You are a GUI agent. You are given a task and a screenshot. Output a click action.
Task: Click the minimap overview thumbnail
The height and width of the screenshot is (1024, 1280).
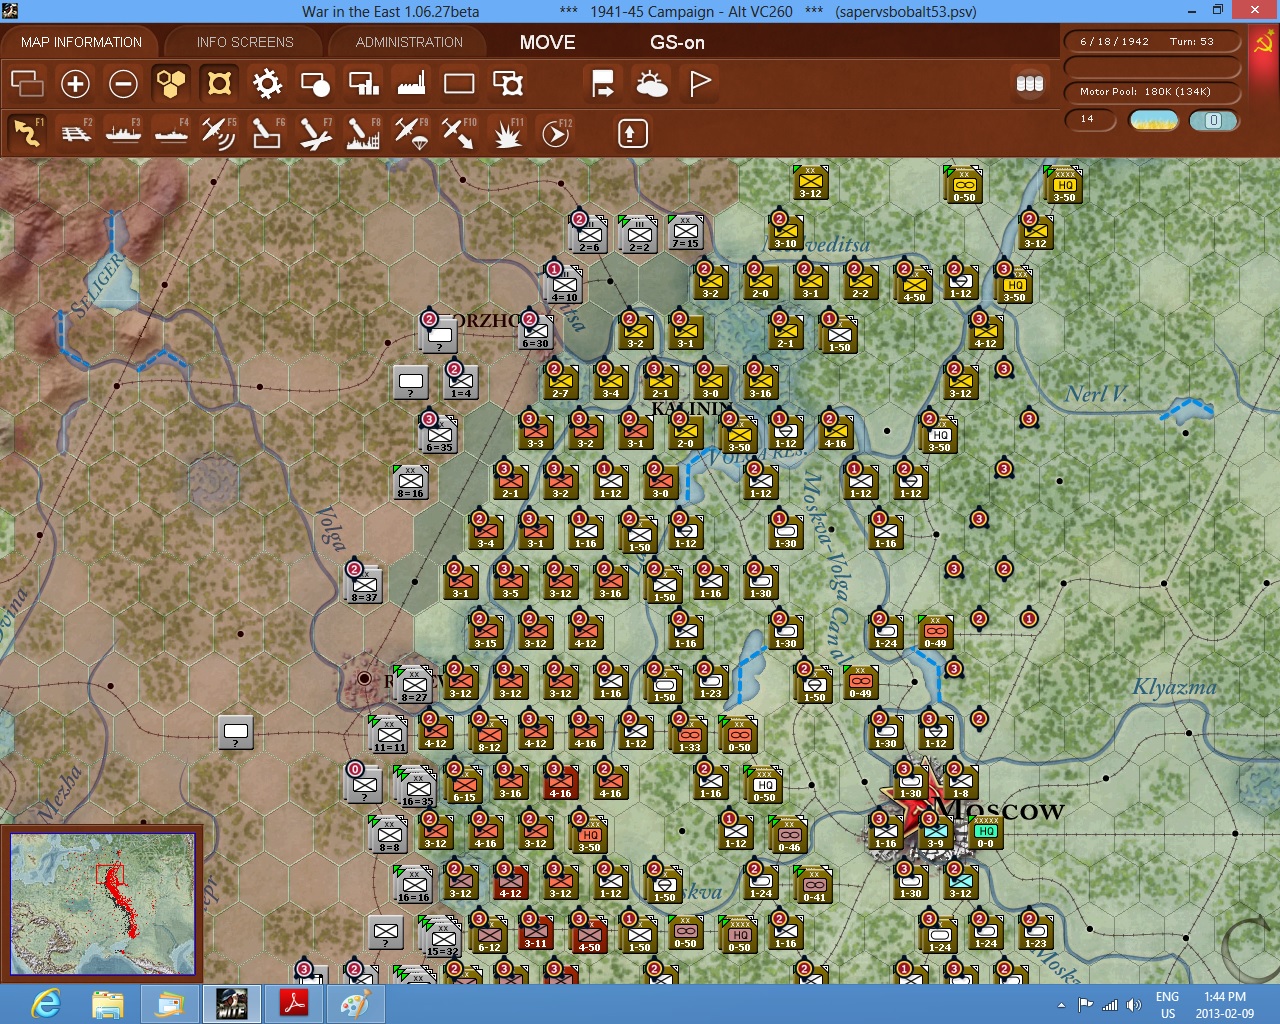[102, 904]
